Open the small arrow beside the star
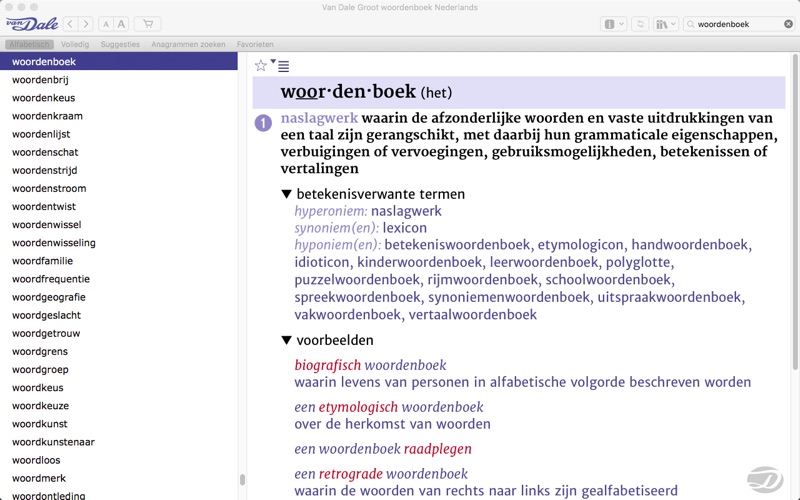 (x=273, y=61)
